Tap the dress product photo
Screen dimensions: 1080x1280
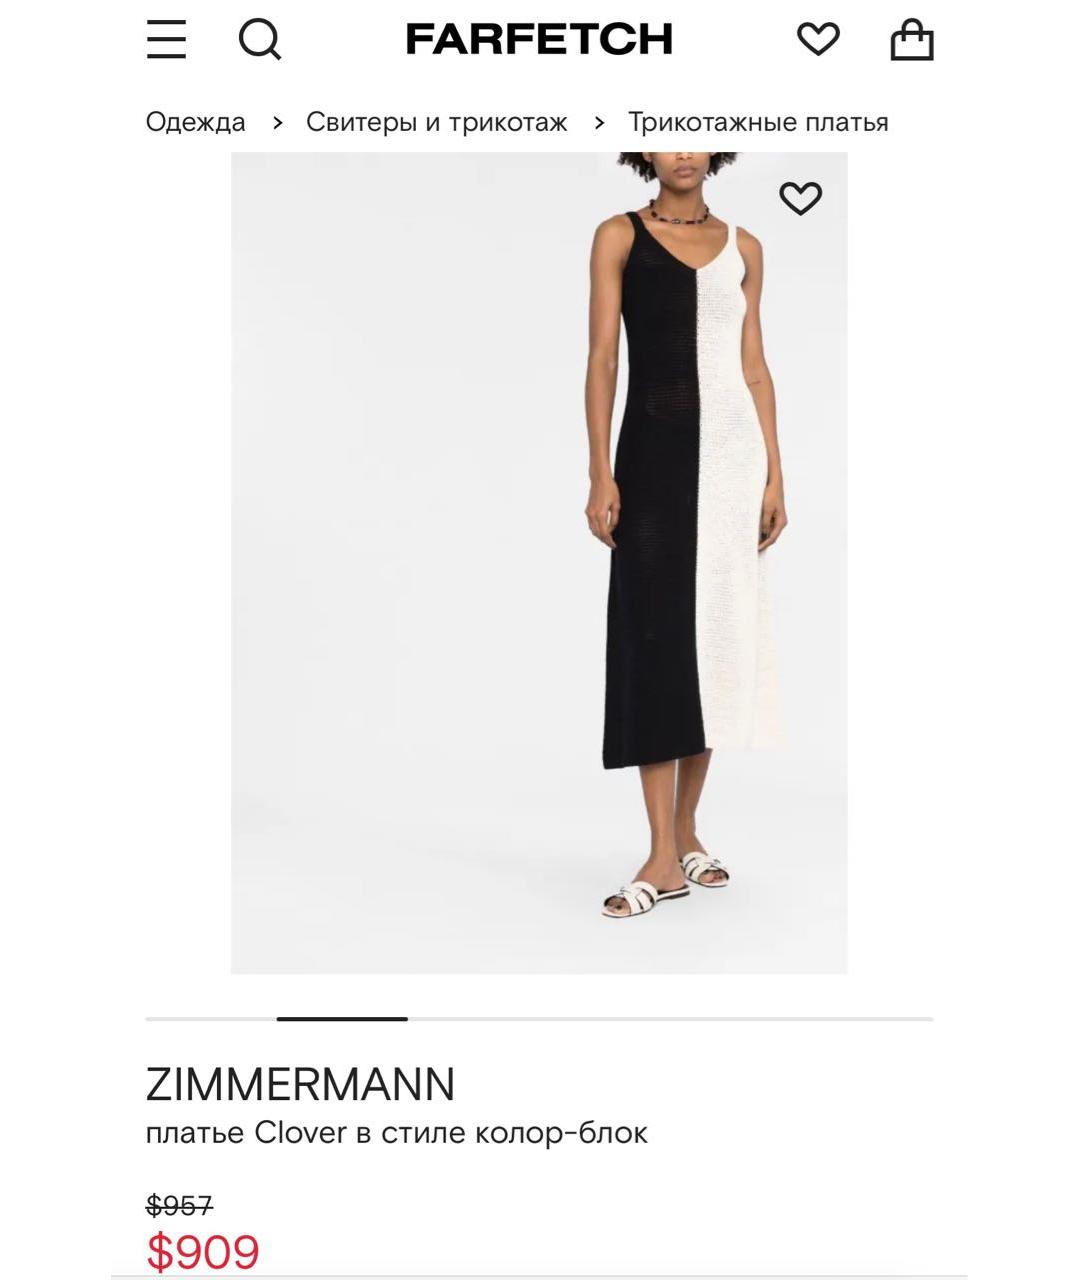tap(539, 563)
